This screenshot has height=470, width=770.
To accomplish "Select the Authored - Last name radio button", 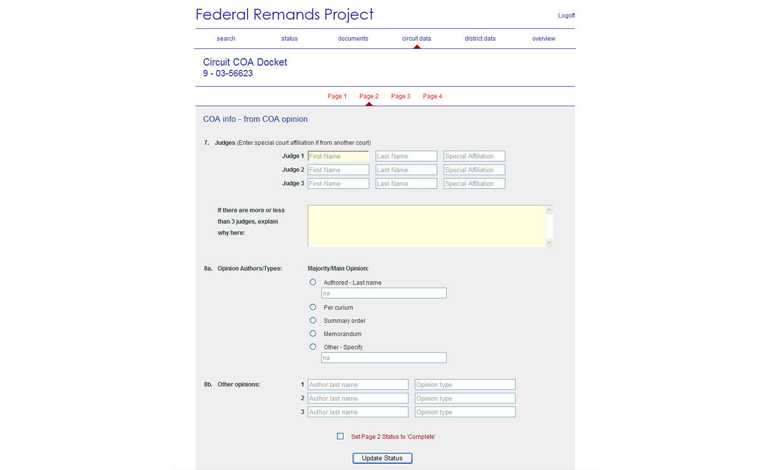I will click(313, 282).
